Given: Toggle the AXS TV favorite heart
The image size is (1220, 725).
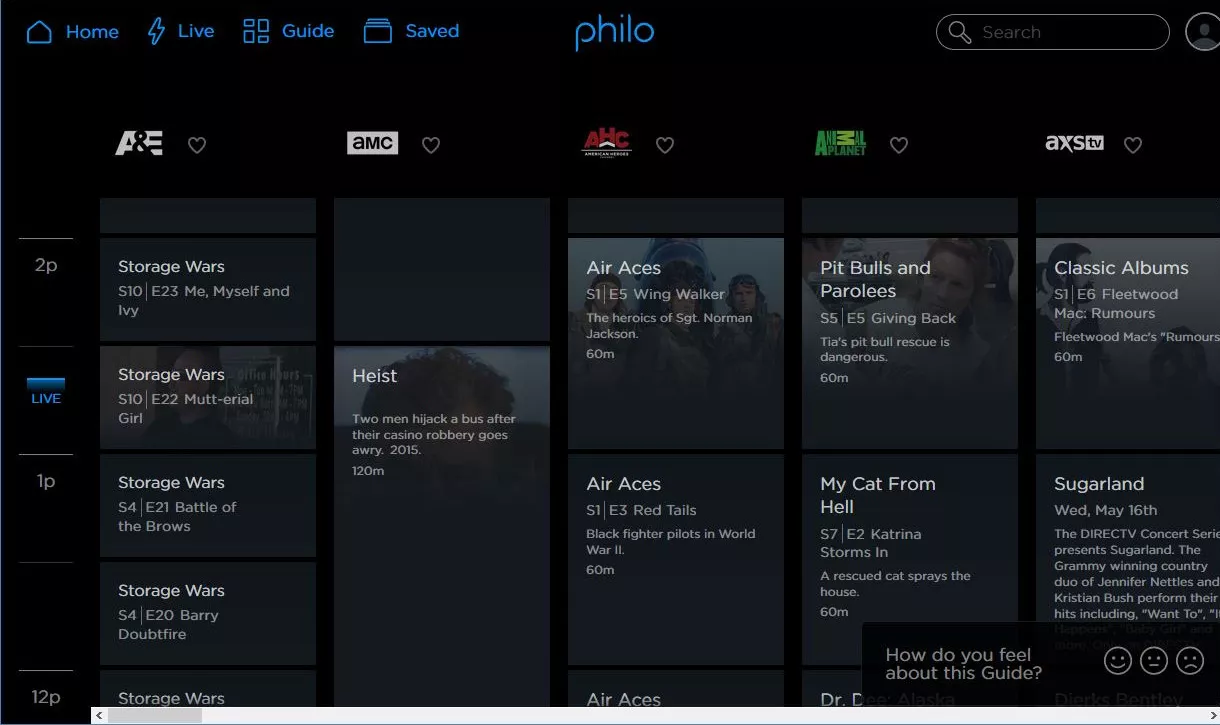Looking at the screenshot, I should pyautogui.click(x=1133, y=145).
